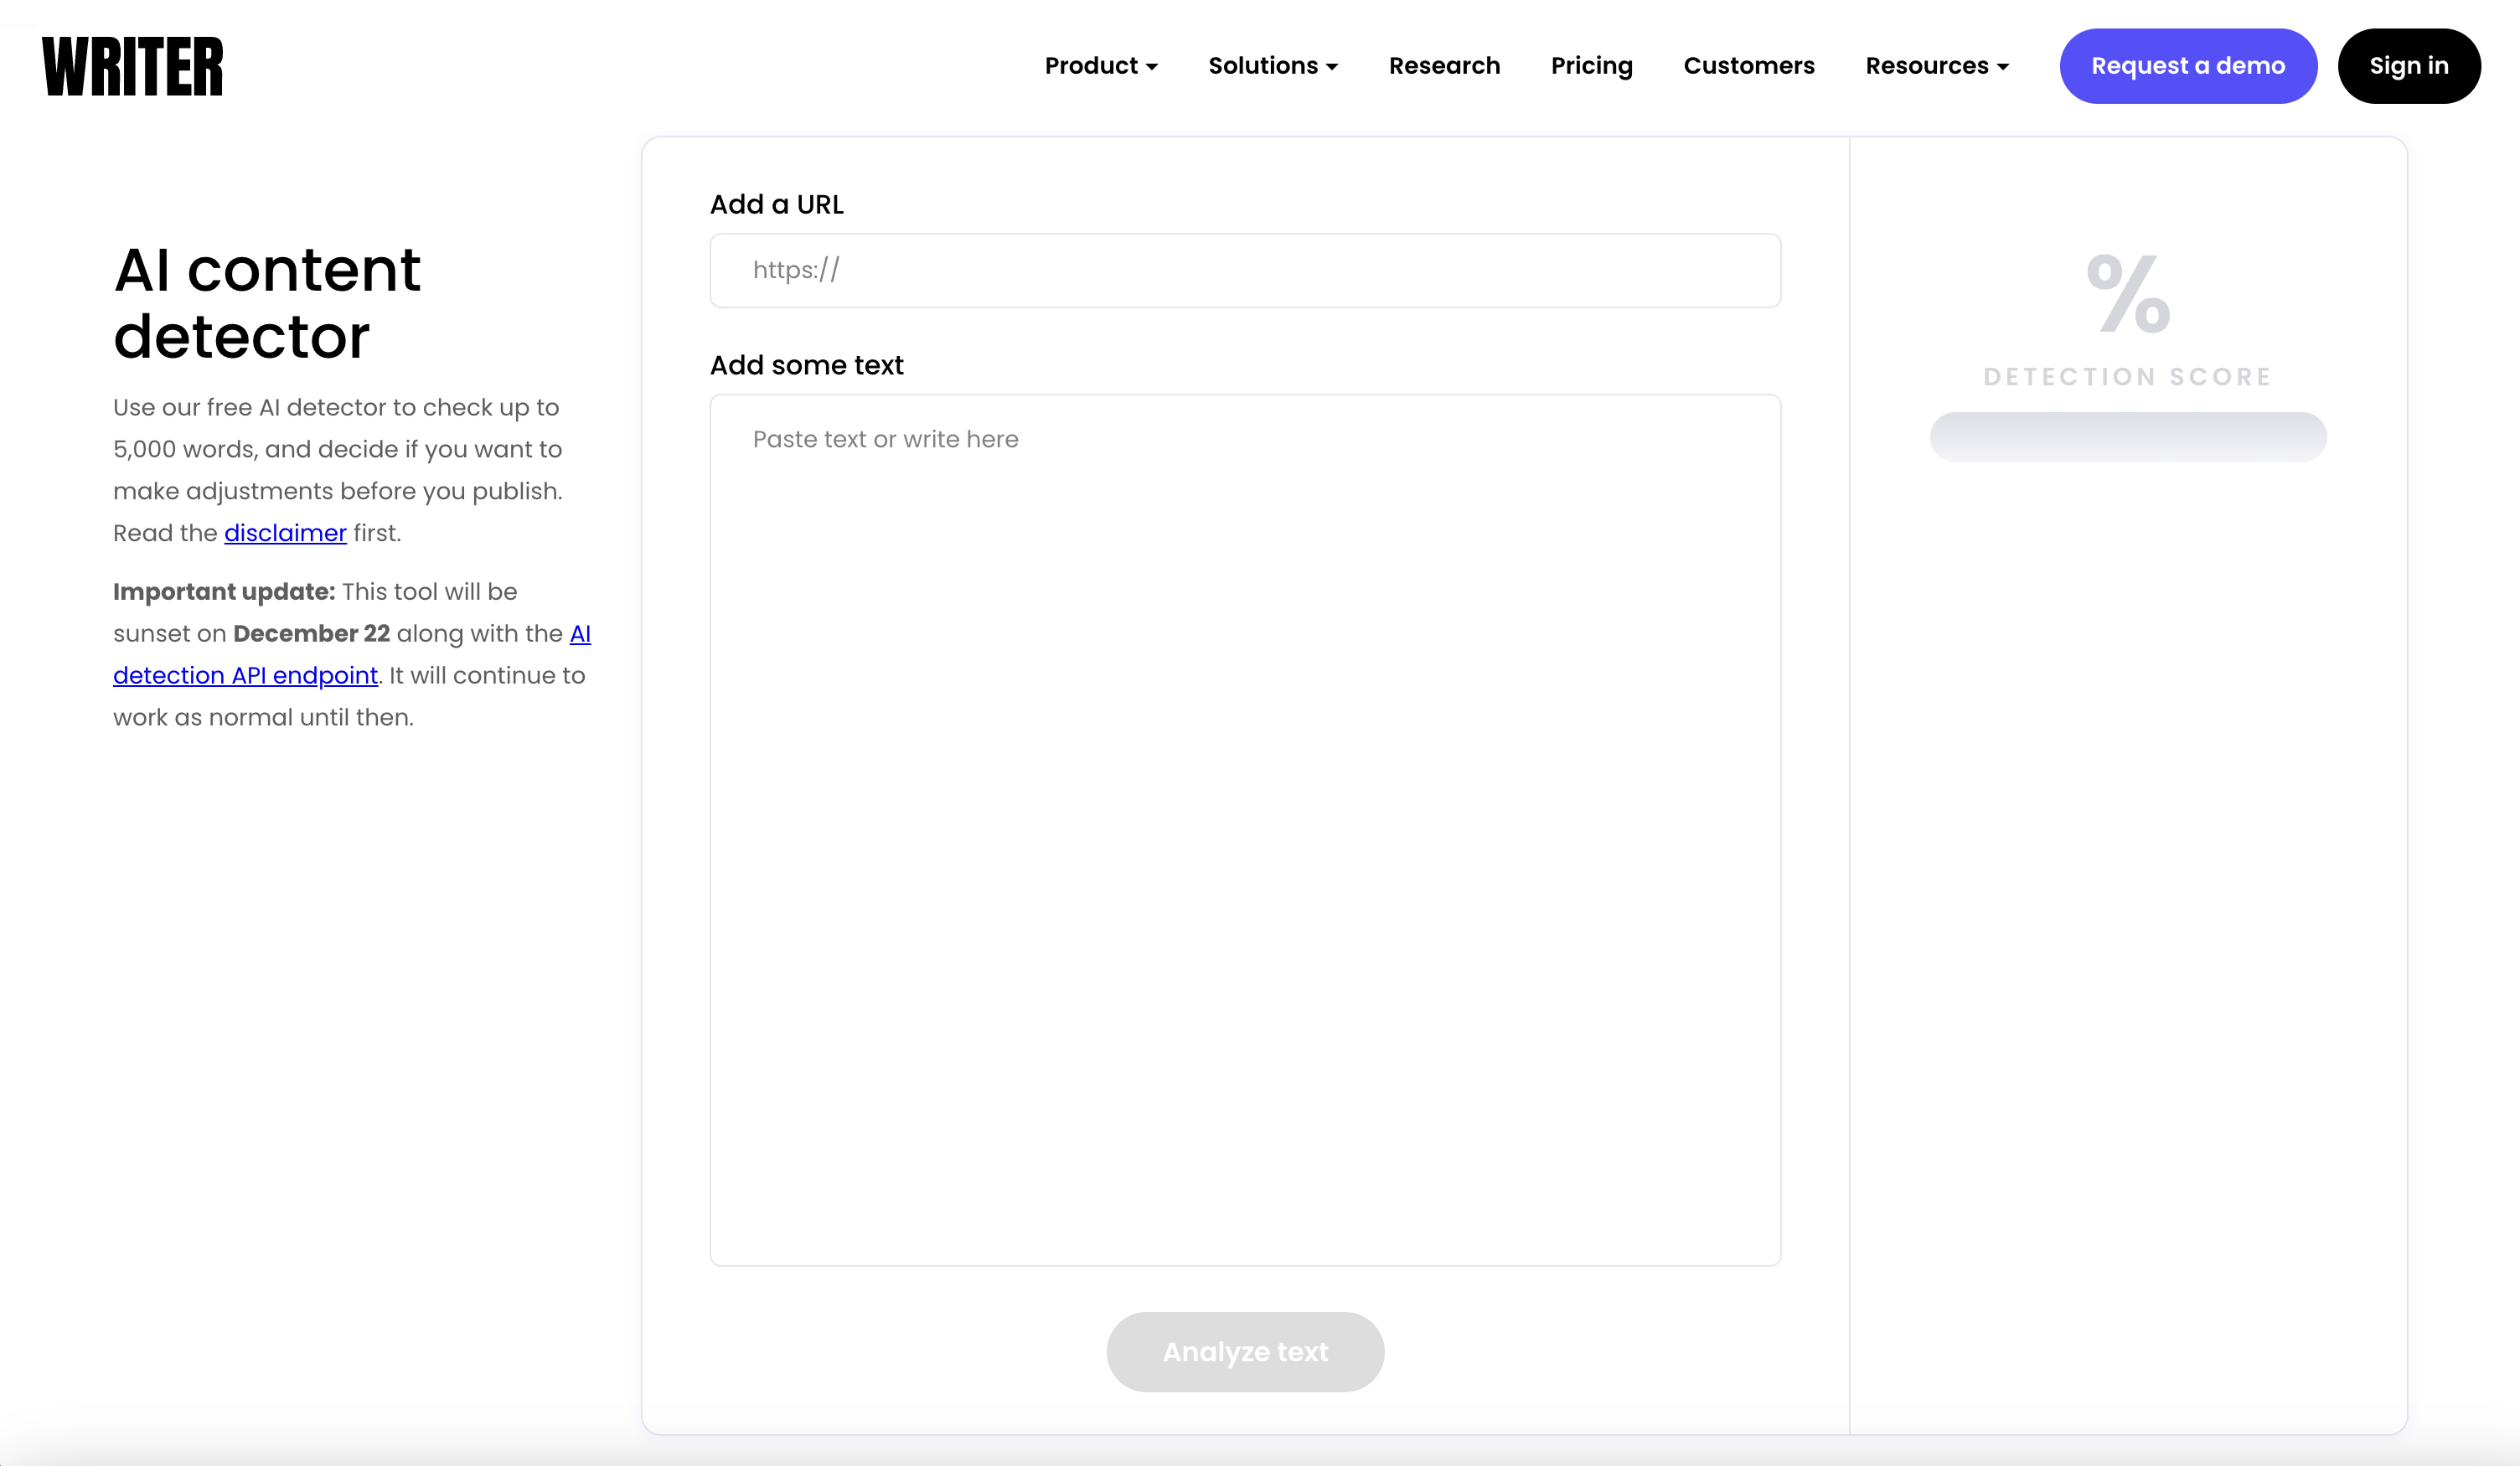Click the DETECTION SCORE label
2520x1466 pixels.
point(2128,377)
